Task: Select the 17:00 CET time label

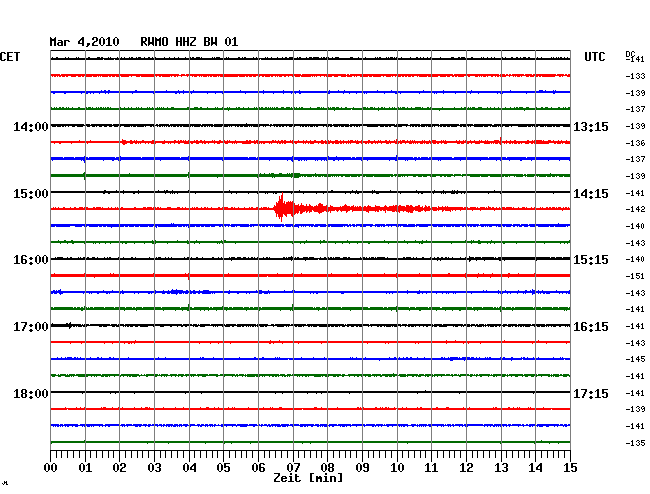Action: coord(31,327)
